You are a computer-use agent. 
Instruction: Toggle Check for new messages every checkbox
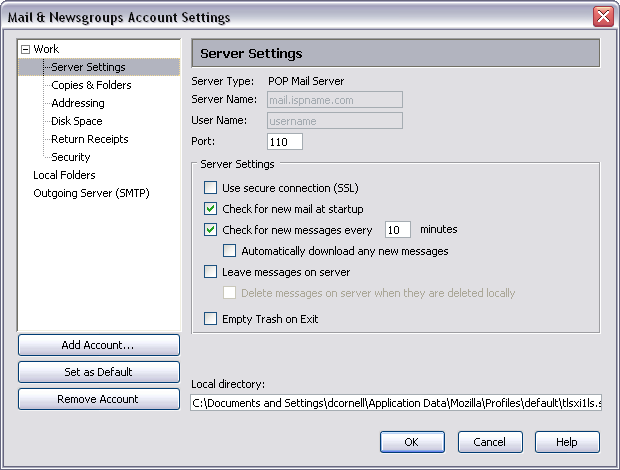pos(210,230)
